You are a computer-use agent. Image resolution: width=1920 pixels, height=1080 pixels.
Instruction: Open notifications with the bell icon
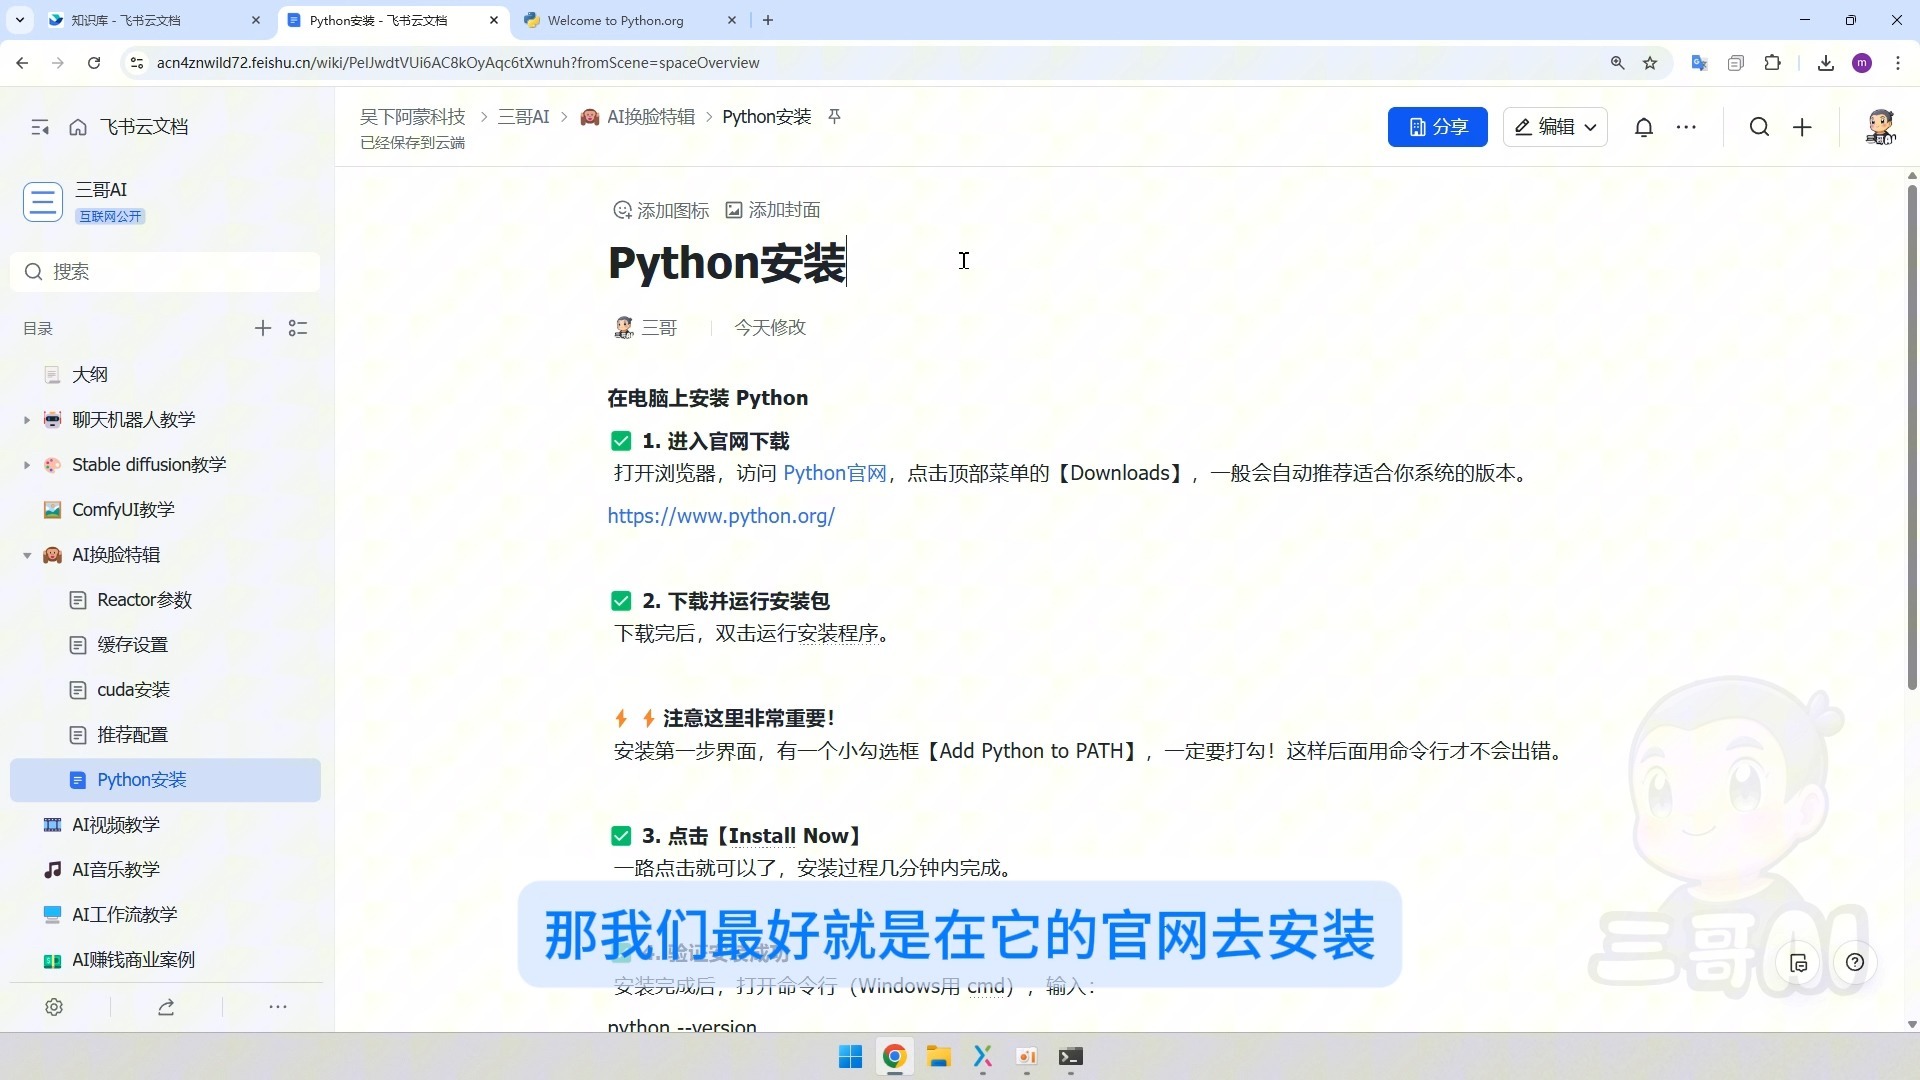[x=1644, y=127]
